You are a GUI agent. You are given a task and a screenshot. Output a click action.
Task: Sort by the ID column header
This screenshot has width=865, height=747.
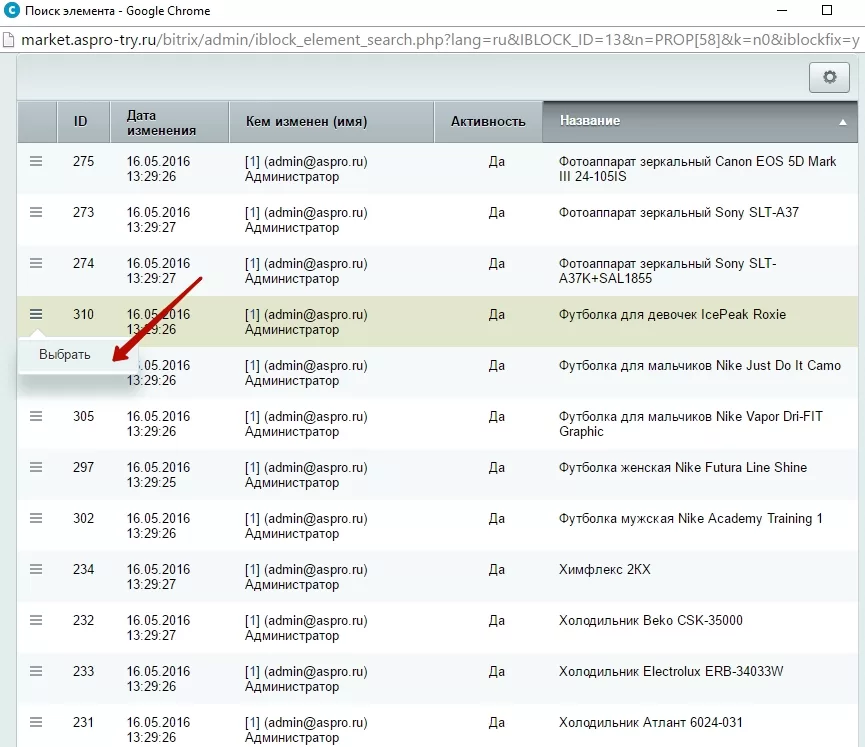point(81,121)
